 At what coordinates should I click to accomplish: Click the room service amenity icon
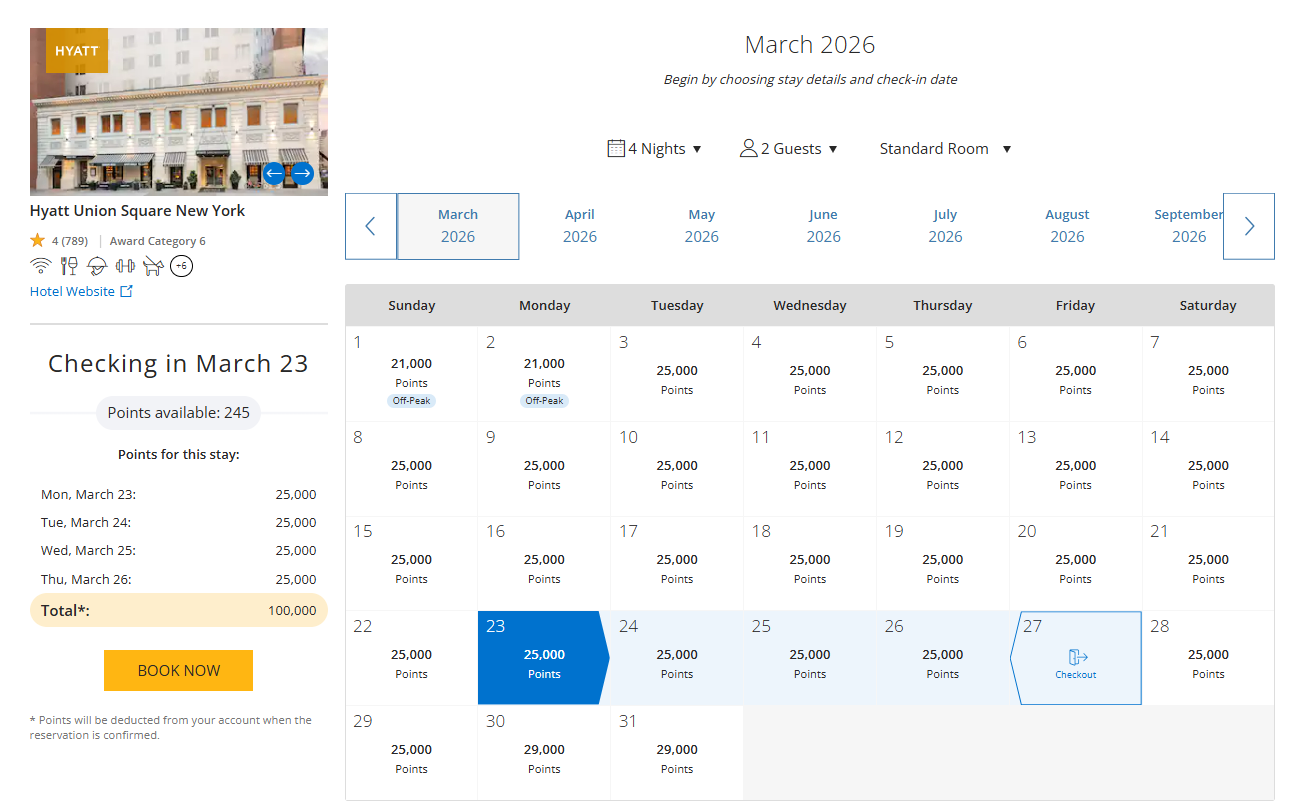tap(96, 265)
